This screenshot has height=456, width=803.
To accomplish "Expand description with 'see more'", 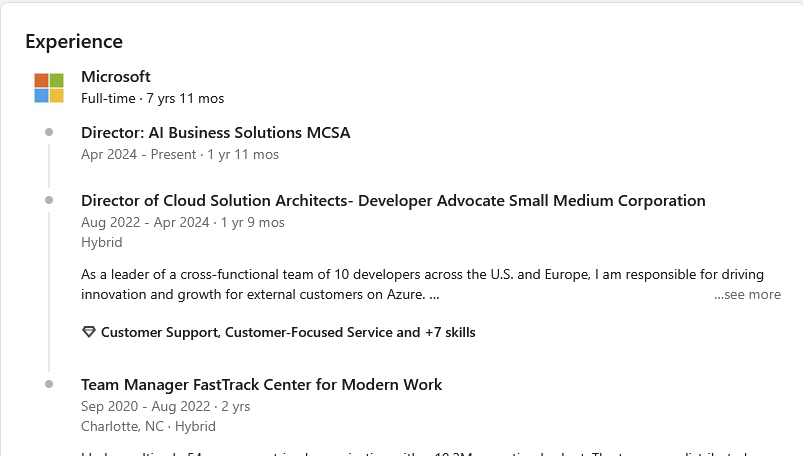I will pos(747,295).
